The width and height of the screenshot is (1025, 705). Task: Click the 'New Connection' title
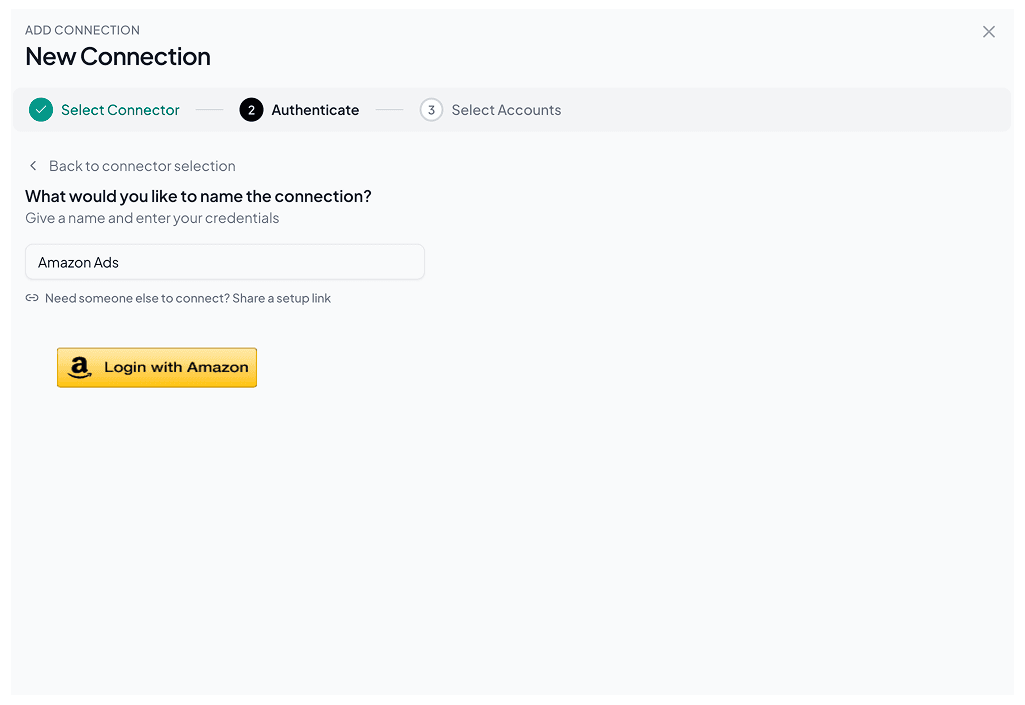[118, 57]
